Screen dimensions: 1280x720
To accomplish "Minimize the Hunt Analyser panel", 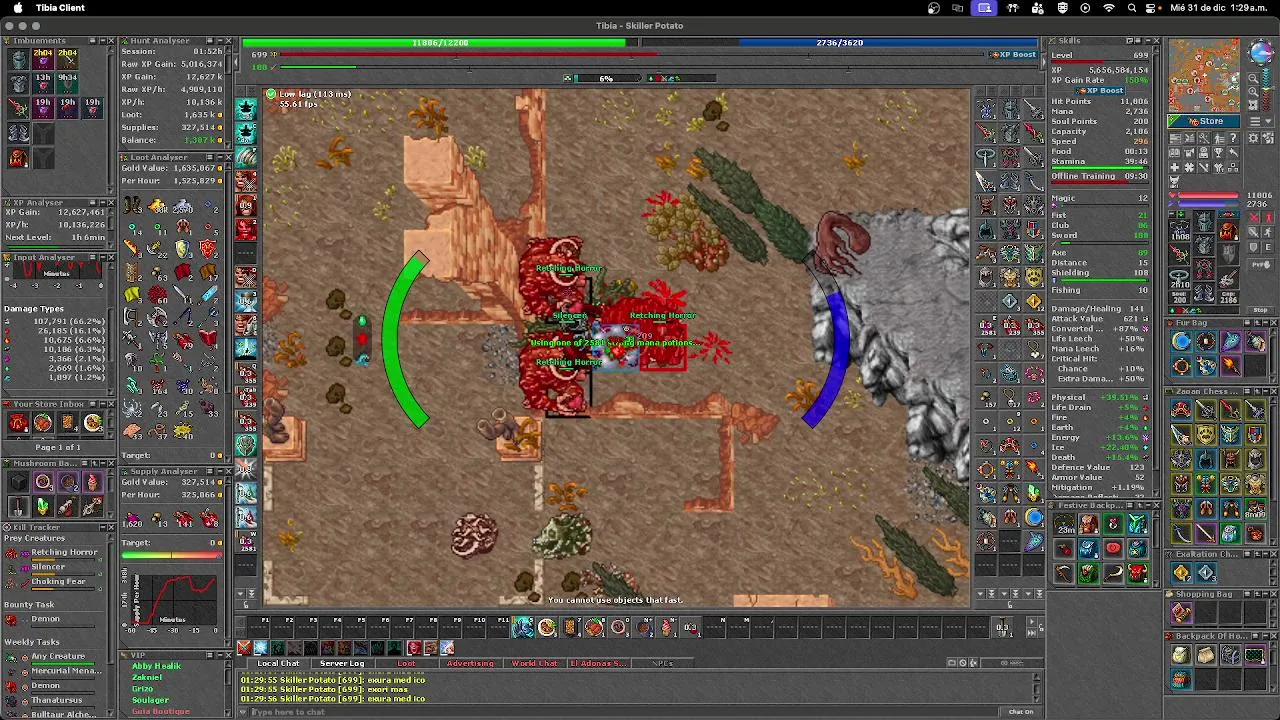I will (220, 41).
